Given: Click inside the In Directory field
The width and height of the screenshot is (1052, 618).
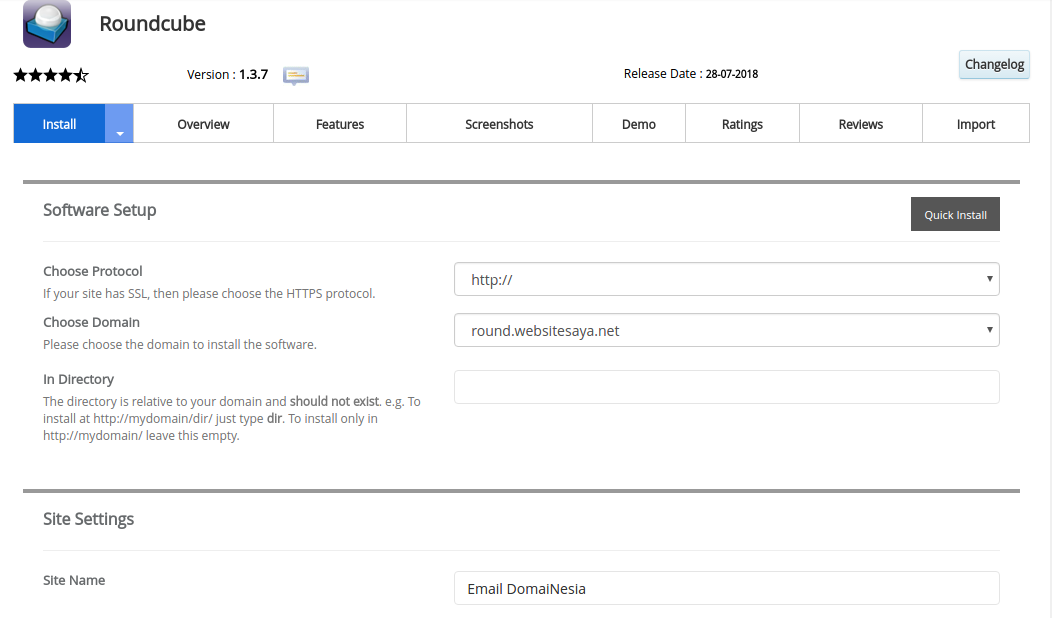Looking at the screenshot, I should pos(727,387).
